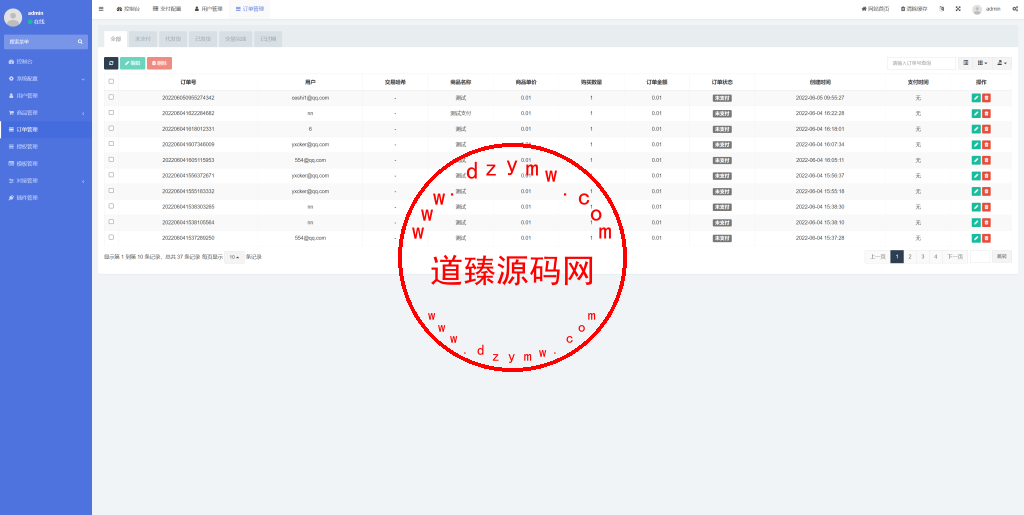Screen dimensions: 1024x515
Task: Edit the order created at 16:07:34
Action: 976,145
